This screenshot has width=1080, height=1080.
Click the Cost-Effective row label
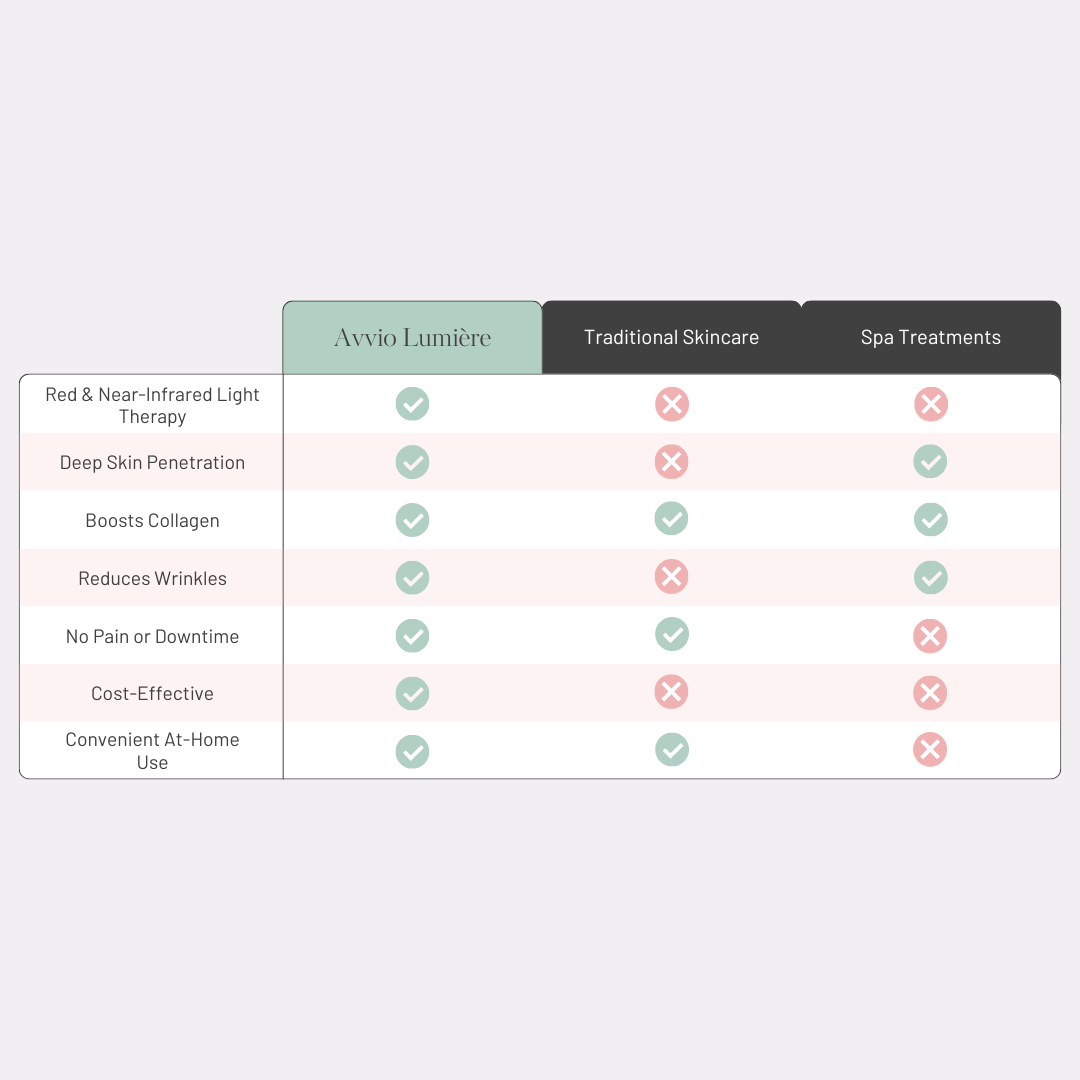(152, 693)
